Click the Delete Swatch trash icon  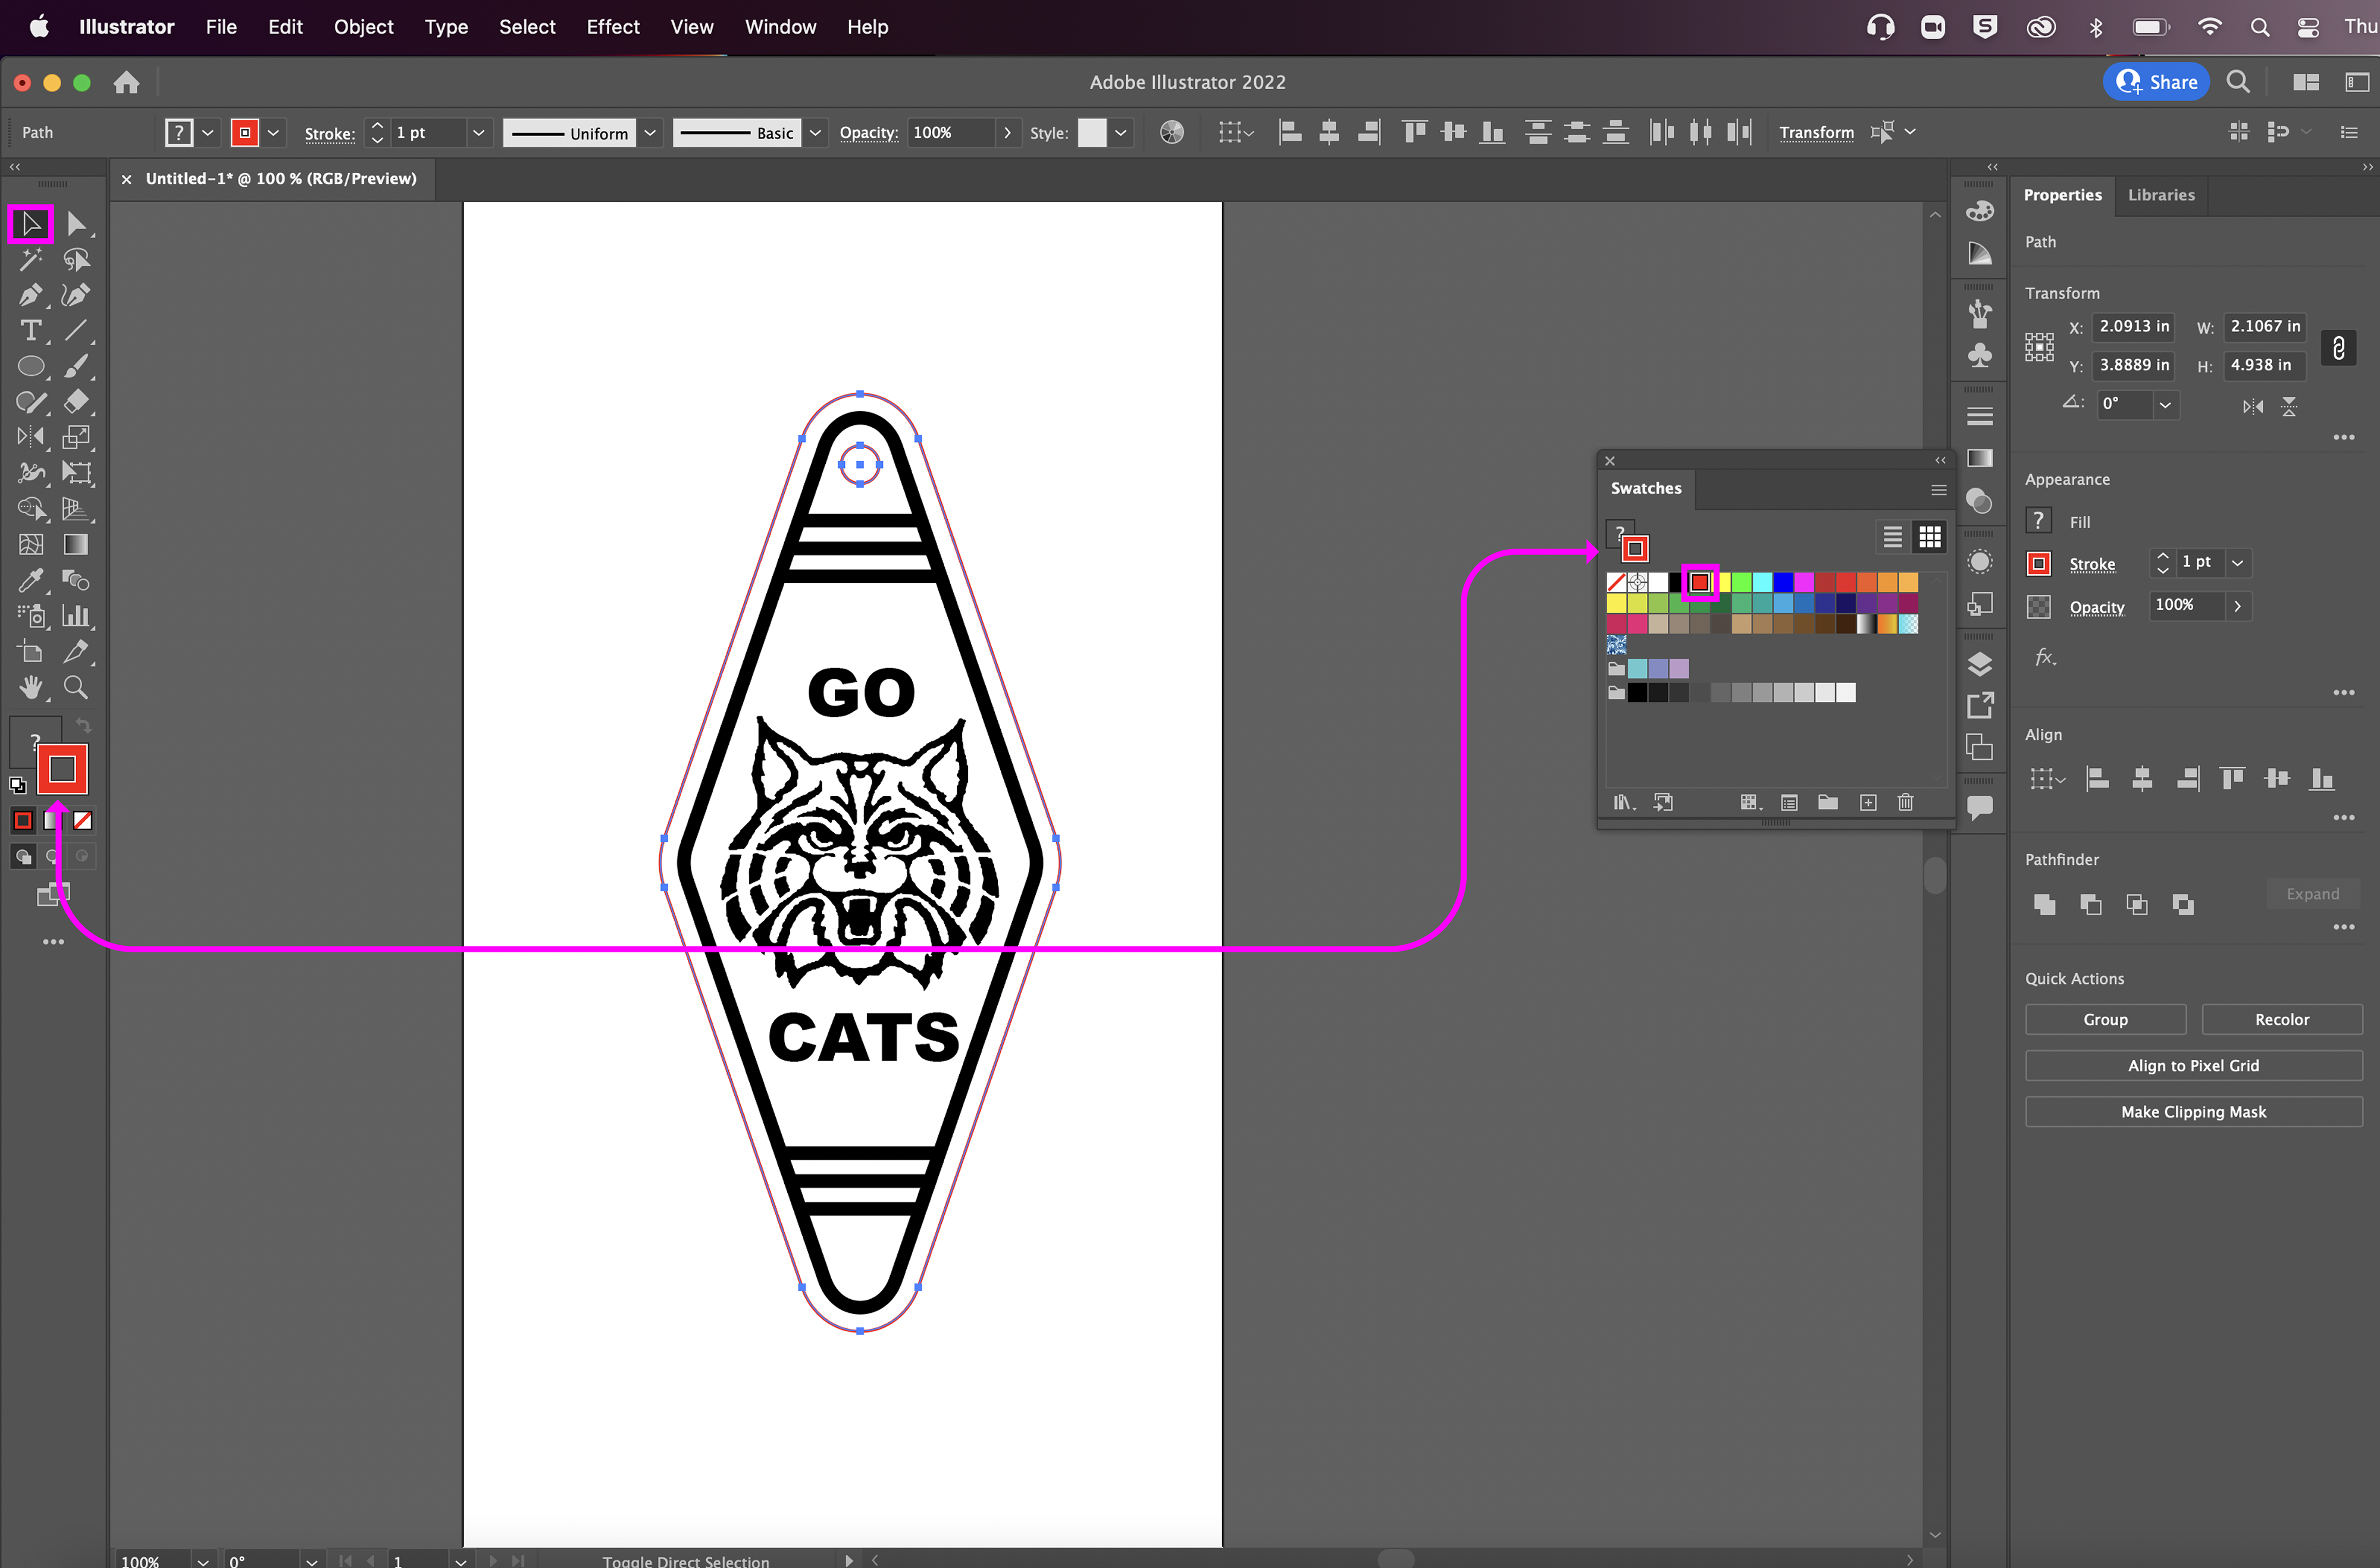[x=1905, y=803]
